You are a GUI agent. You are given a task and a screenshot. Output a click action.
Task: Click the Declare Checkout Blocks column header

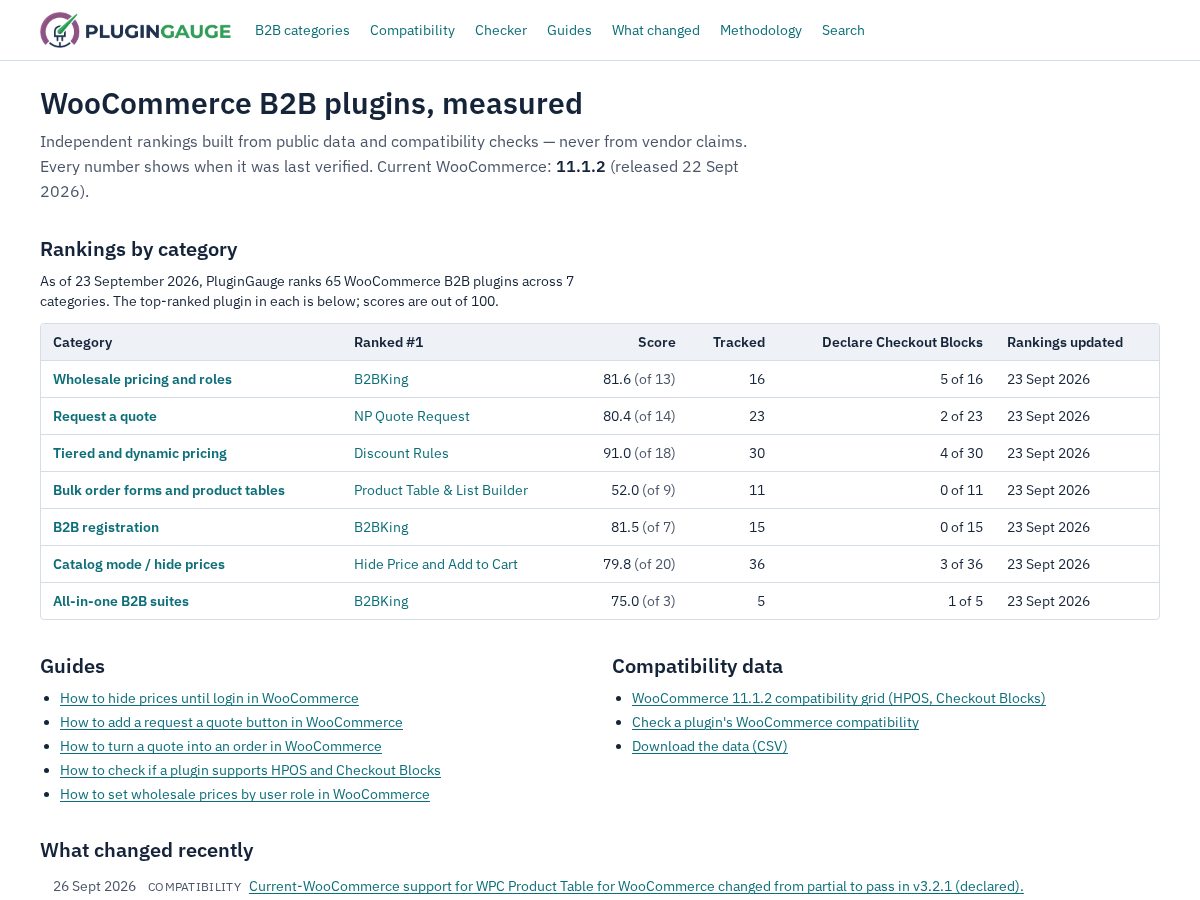pyautogui.click(x=902, y=342)
